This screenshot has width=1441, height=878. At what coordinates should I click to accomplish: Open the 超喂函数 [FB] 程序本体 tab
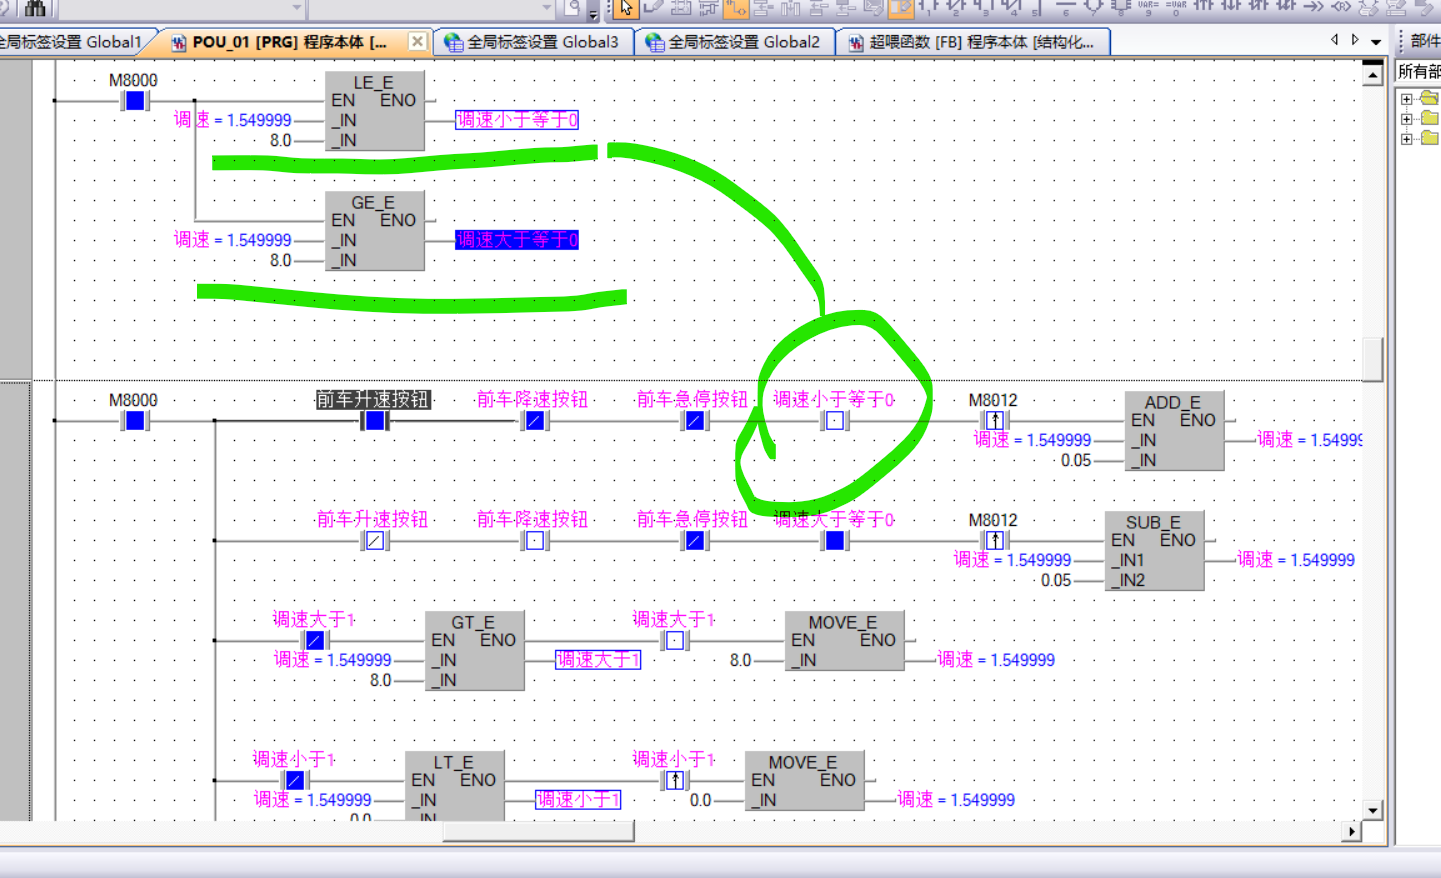pos(971,42)
